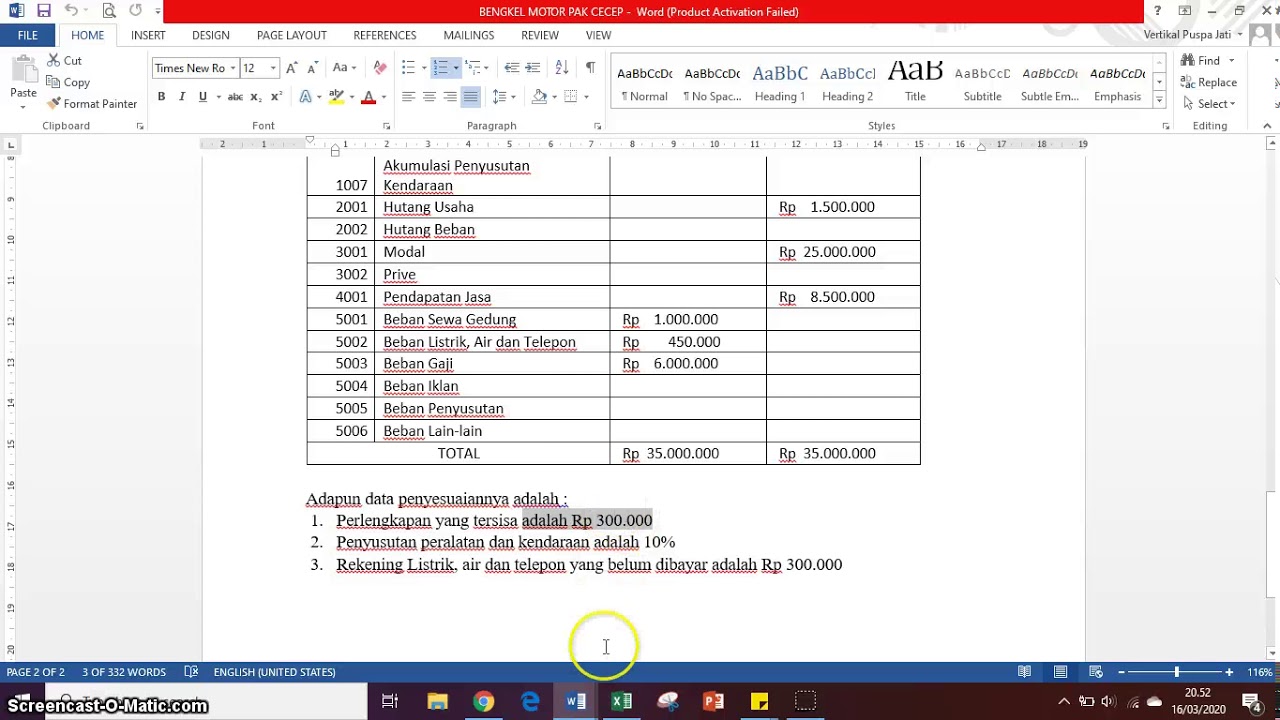Open the Select dropdown in Editing

[1209, 104]
